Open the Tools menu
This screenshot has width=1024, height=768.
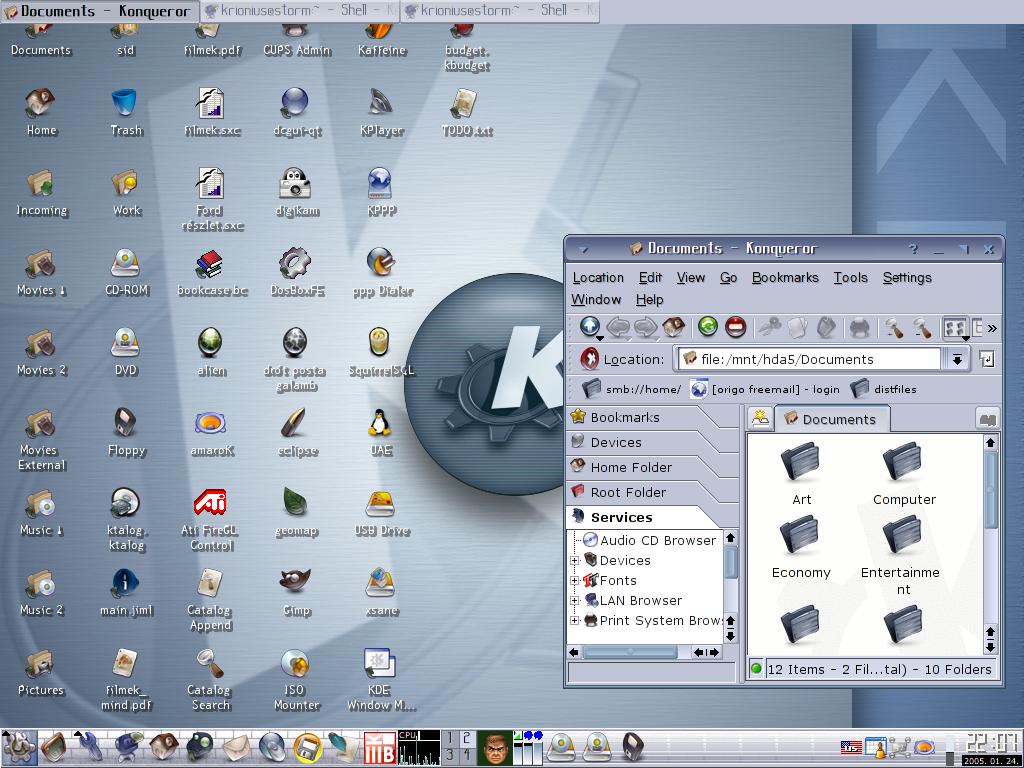850,278
